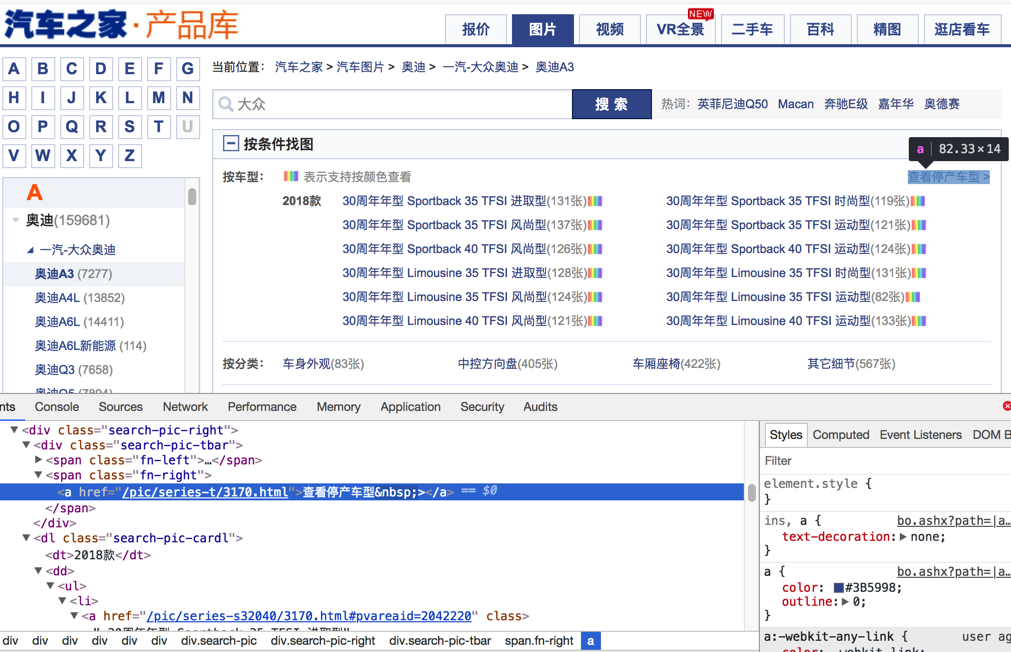1011x652 pixels.
Task: Open the 精图 tab
Action: pyautogui.click(x=887, y=29)
